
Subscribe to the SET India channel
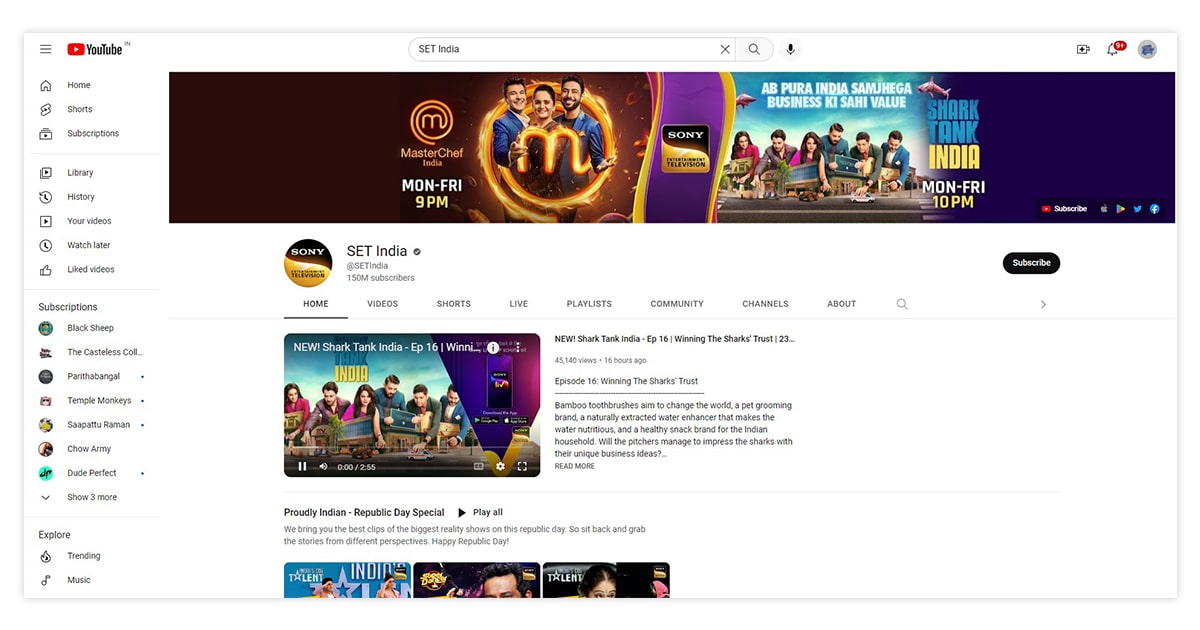1031,263
